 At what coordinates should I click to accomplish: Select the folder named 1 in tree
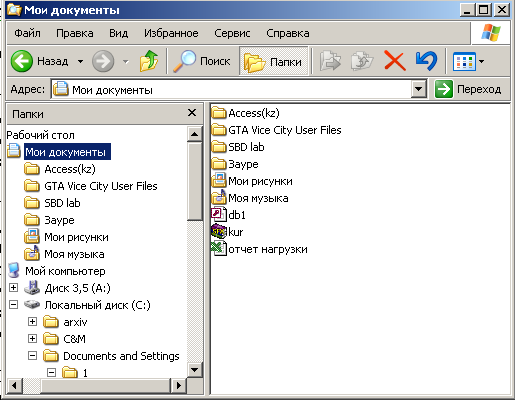coord(85,373)
